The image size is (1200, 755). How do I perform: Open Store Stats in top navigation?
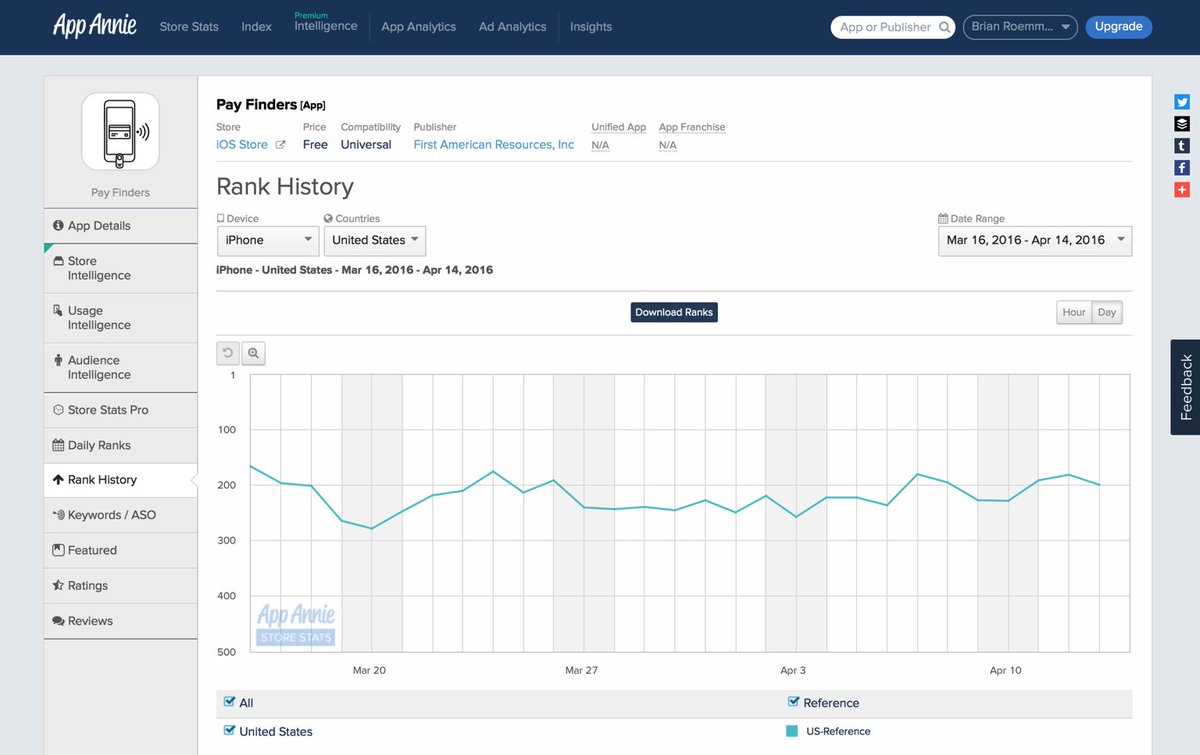[189, 27]
